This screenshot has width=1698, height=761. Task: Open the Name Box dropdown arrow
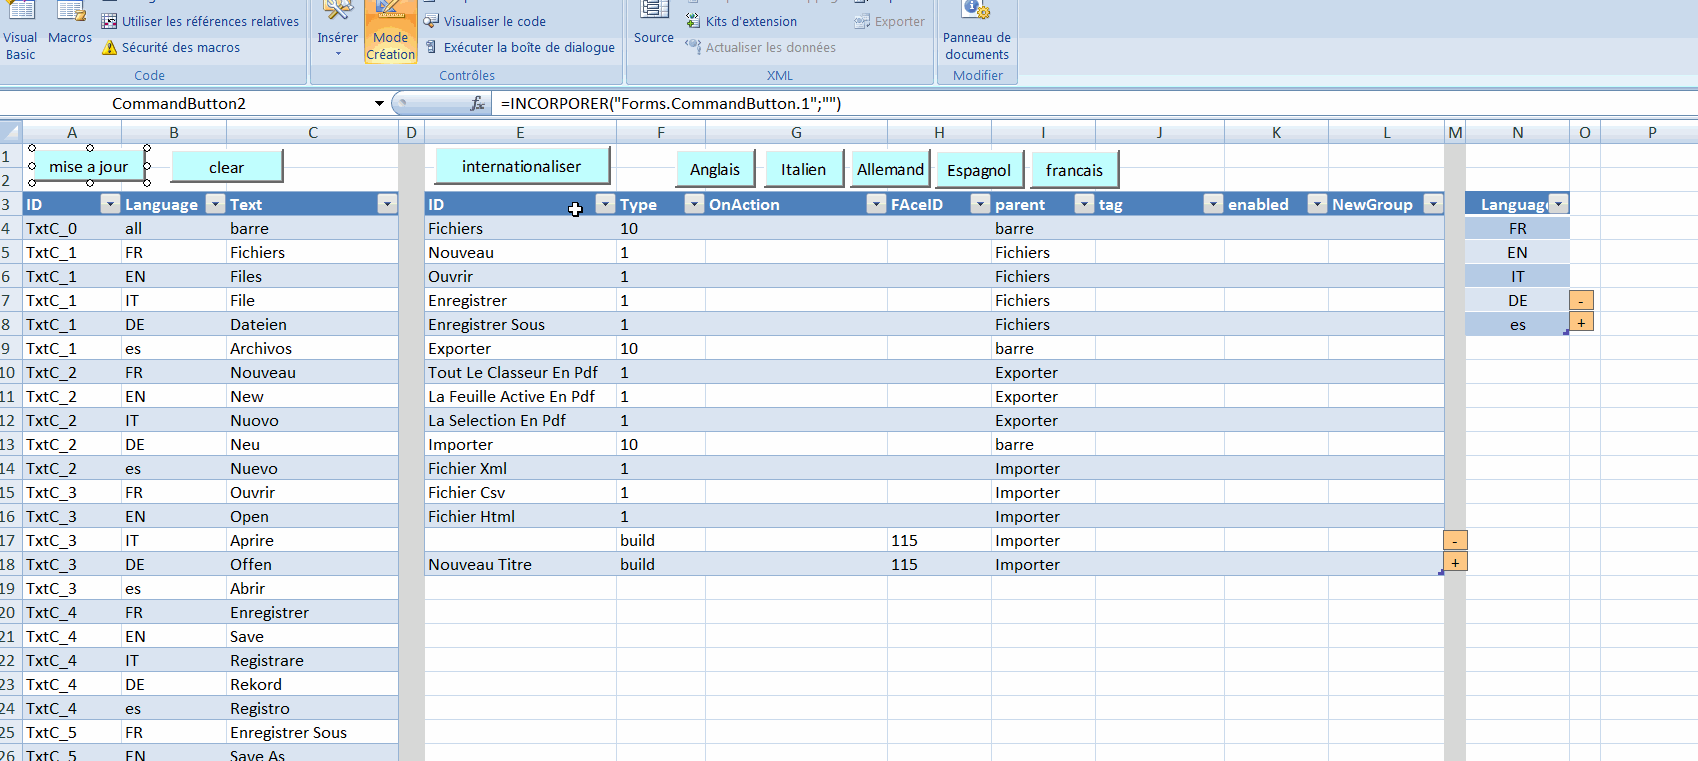click(379, 103)
